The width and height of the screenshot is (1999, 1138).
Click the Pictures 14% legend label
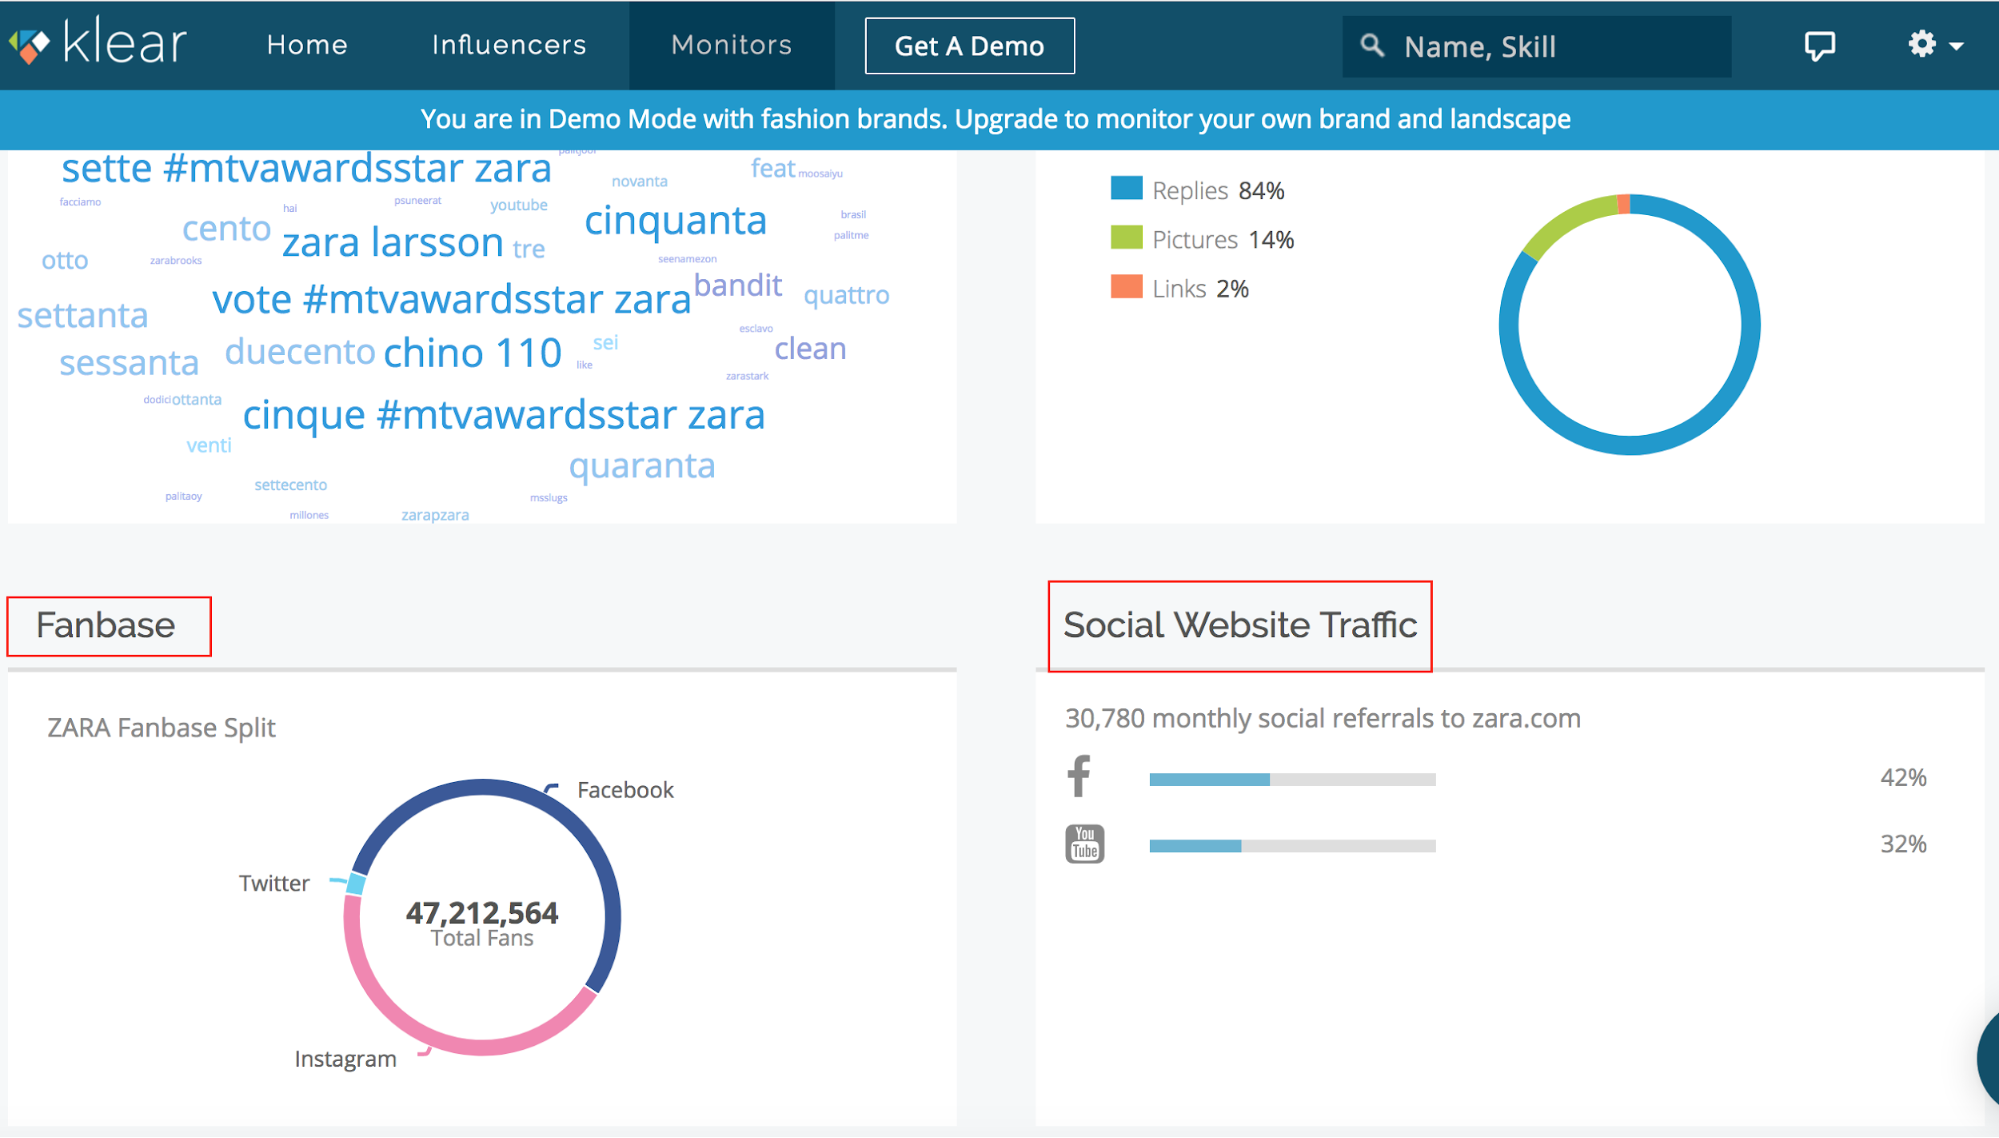[1223, 240]
